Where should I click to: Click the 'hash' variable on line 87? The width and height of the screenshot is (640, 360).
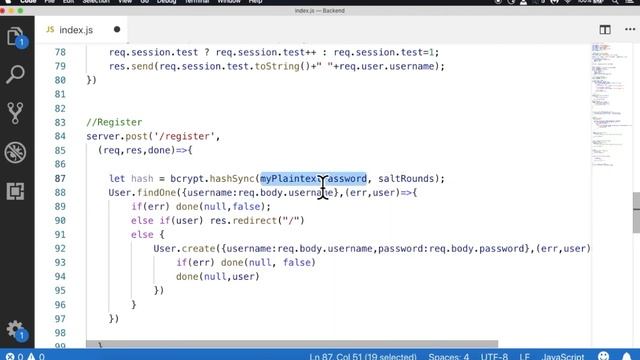(142, 178)
